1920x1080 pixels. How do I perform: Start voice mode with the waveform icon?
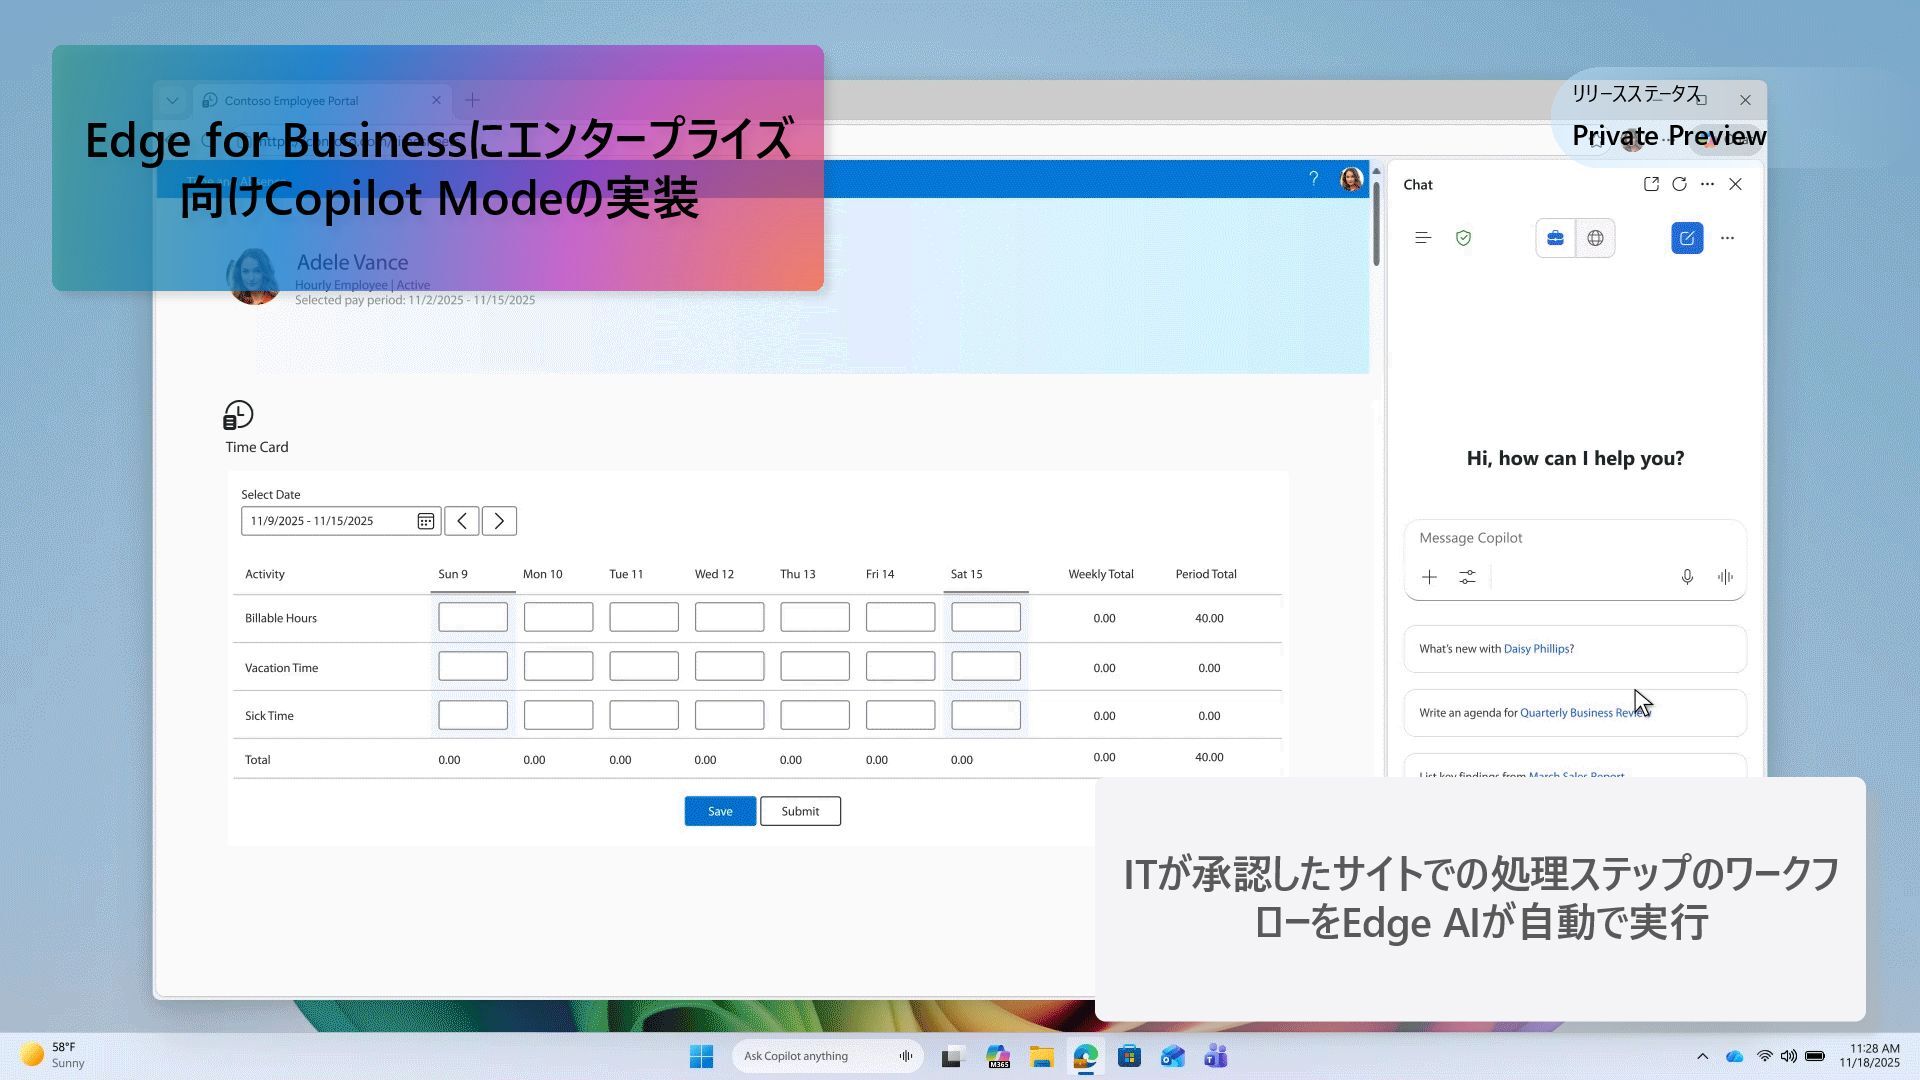pyautogui.click(x=1725, y=577)
